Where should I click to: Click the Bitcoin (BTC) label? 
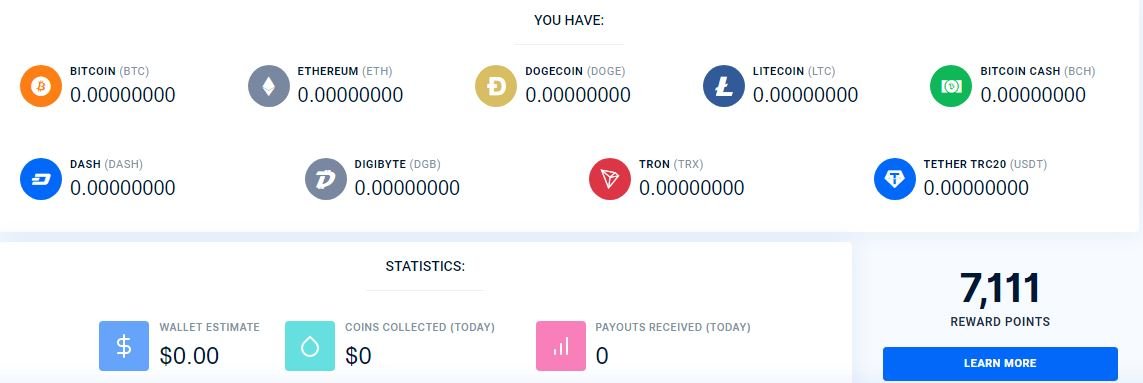click(x=109, y=71)
